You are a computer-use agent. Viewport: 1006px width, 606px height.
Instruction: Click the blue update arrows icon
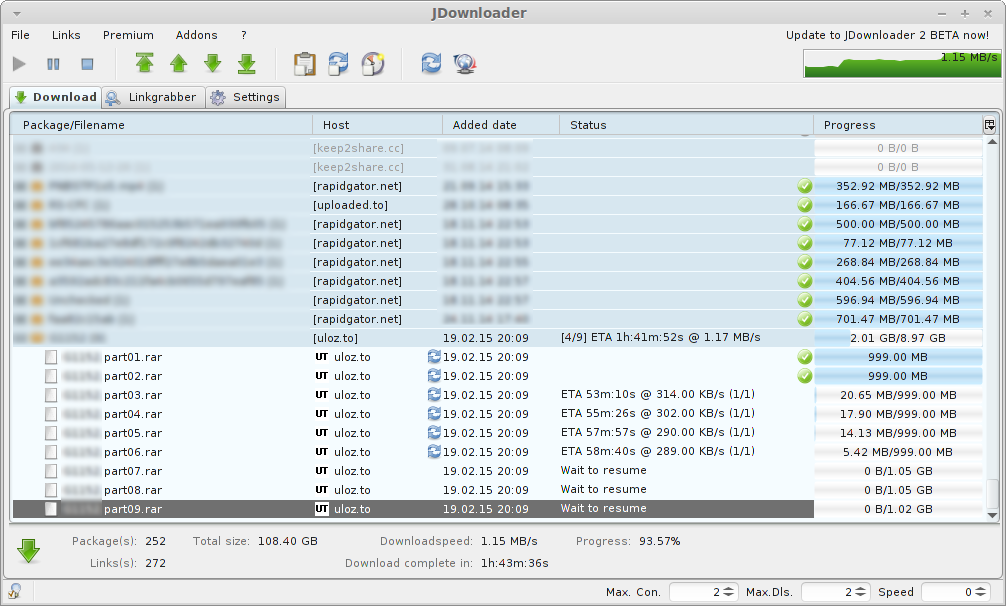431,63
